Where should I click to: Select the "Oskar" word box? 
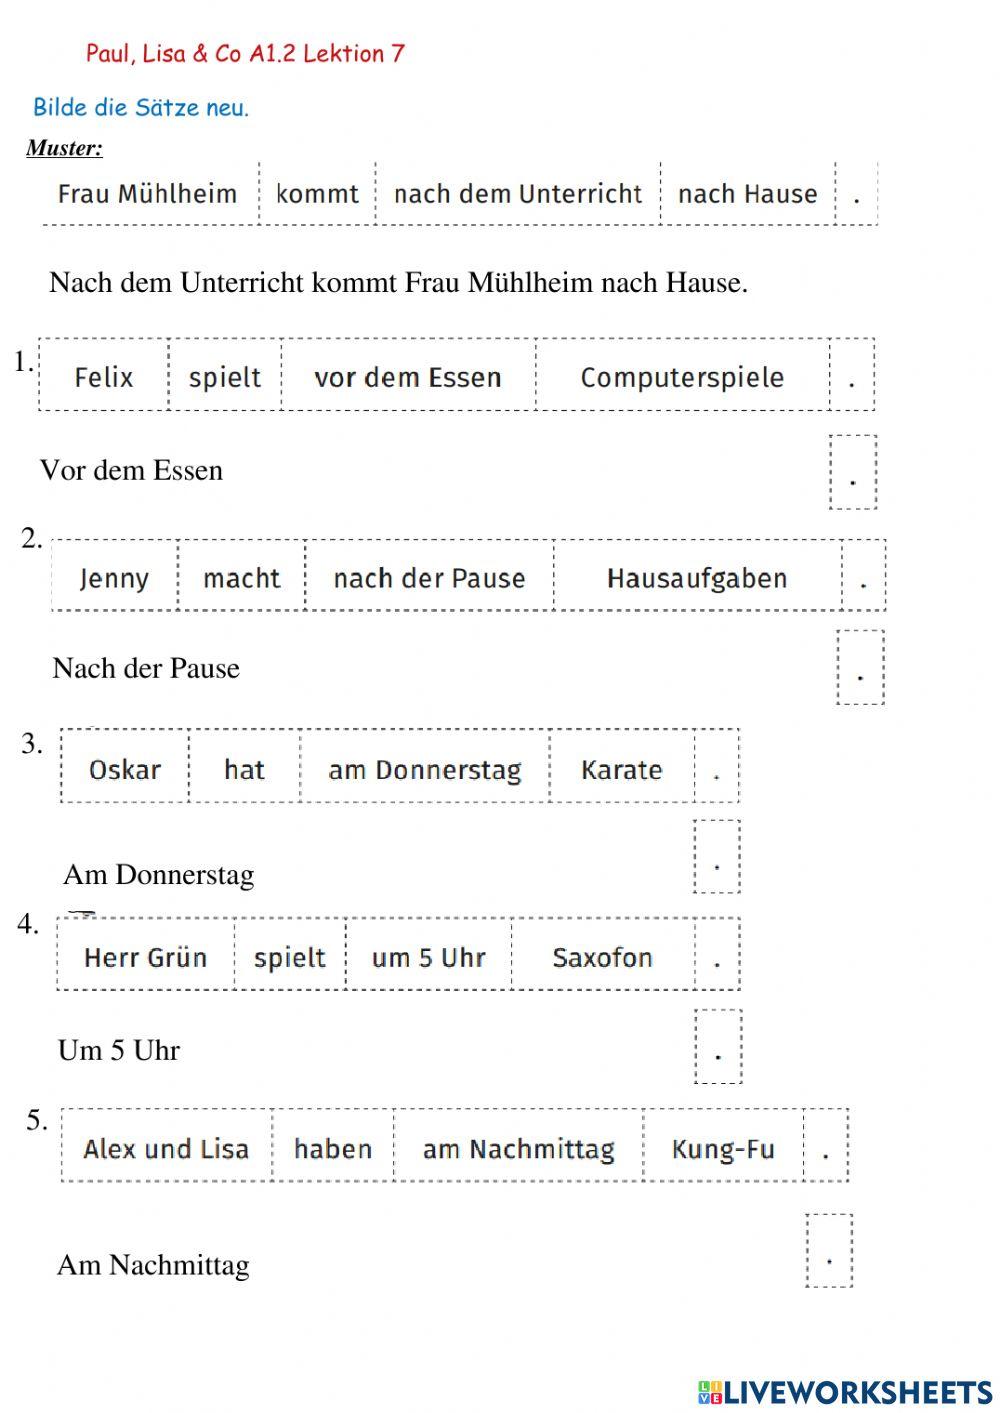[x=125, y=769]
